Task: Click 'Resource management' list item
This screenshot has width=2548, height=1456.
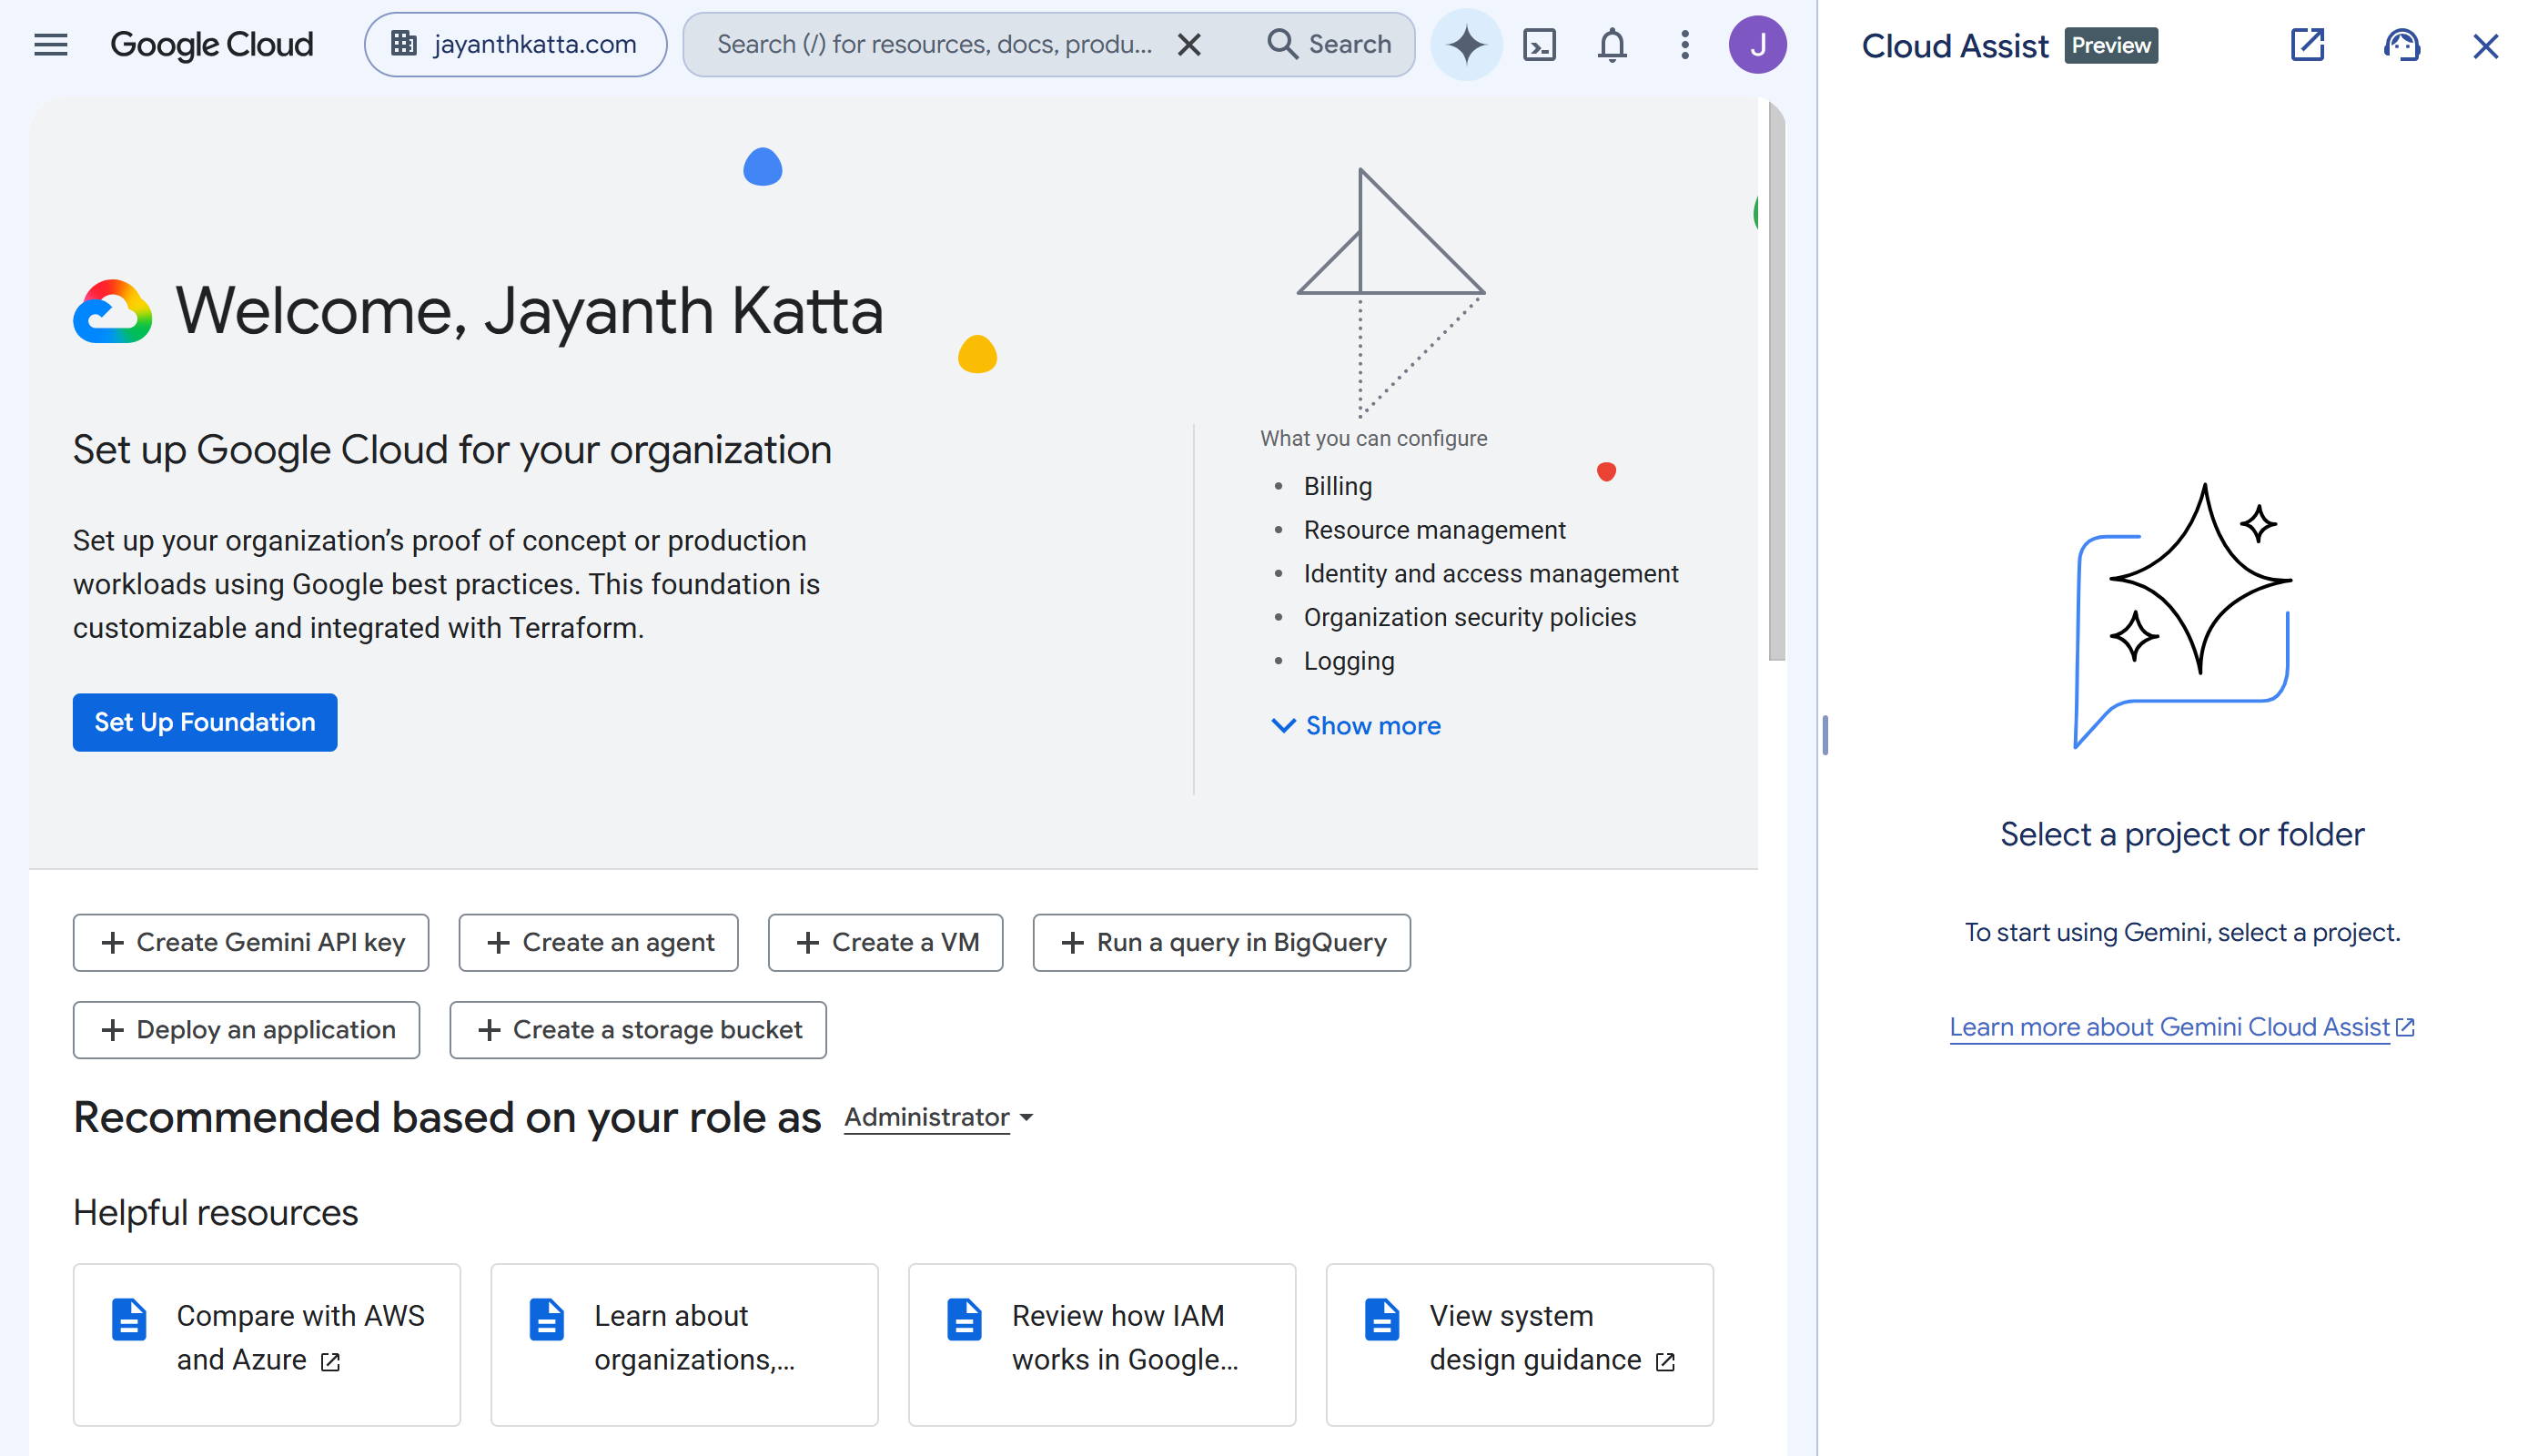Action: [x=1434, y=530]
